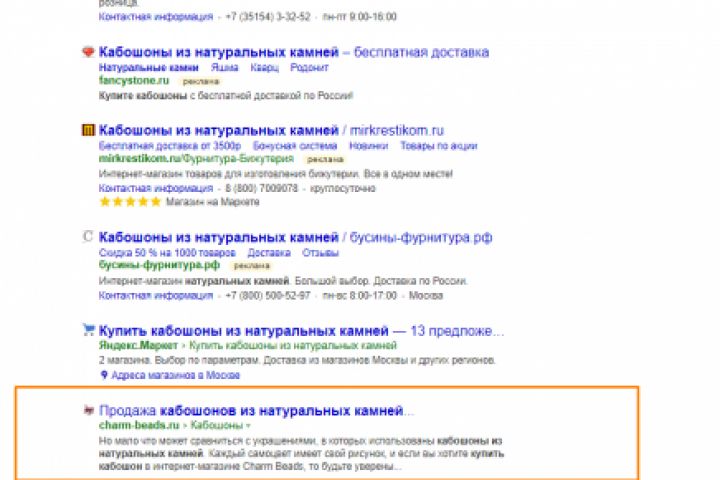Click the fancystone.ru green URL

coord(134,80)
